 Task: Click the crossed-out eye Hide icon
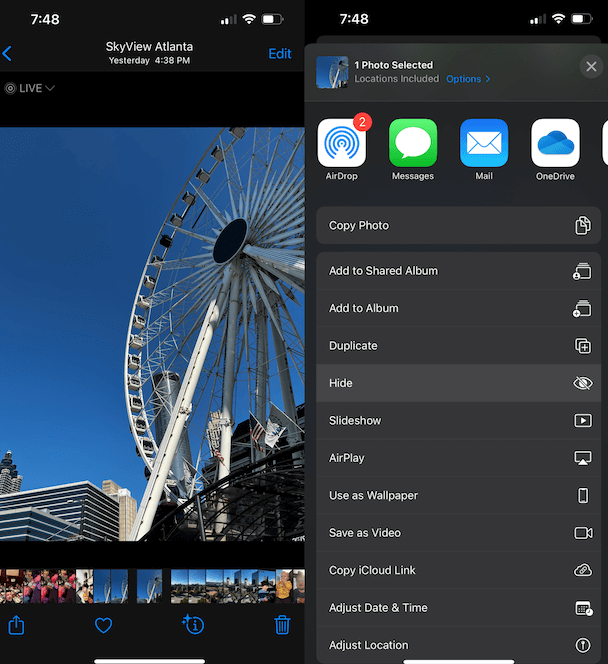583,383
